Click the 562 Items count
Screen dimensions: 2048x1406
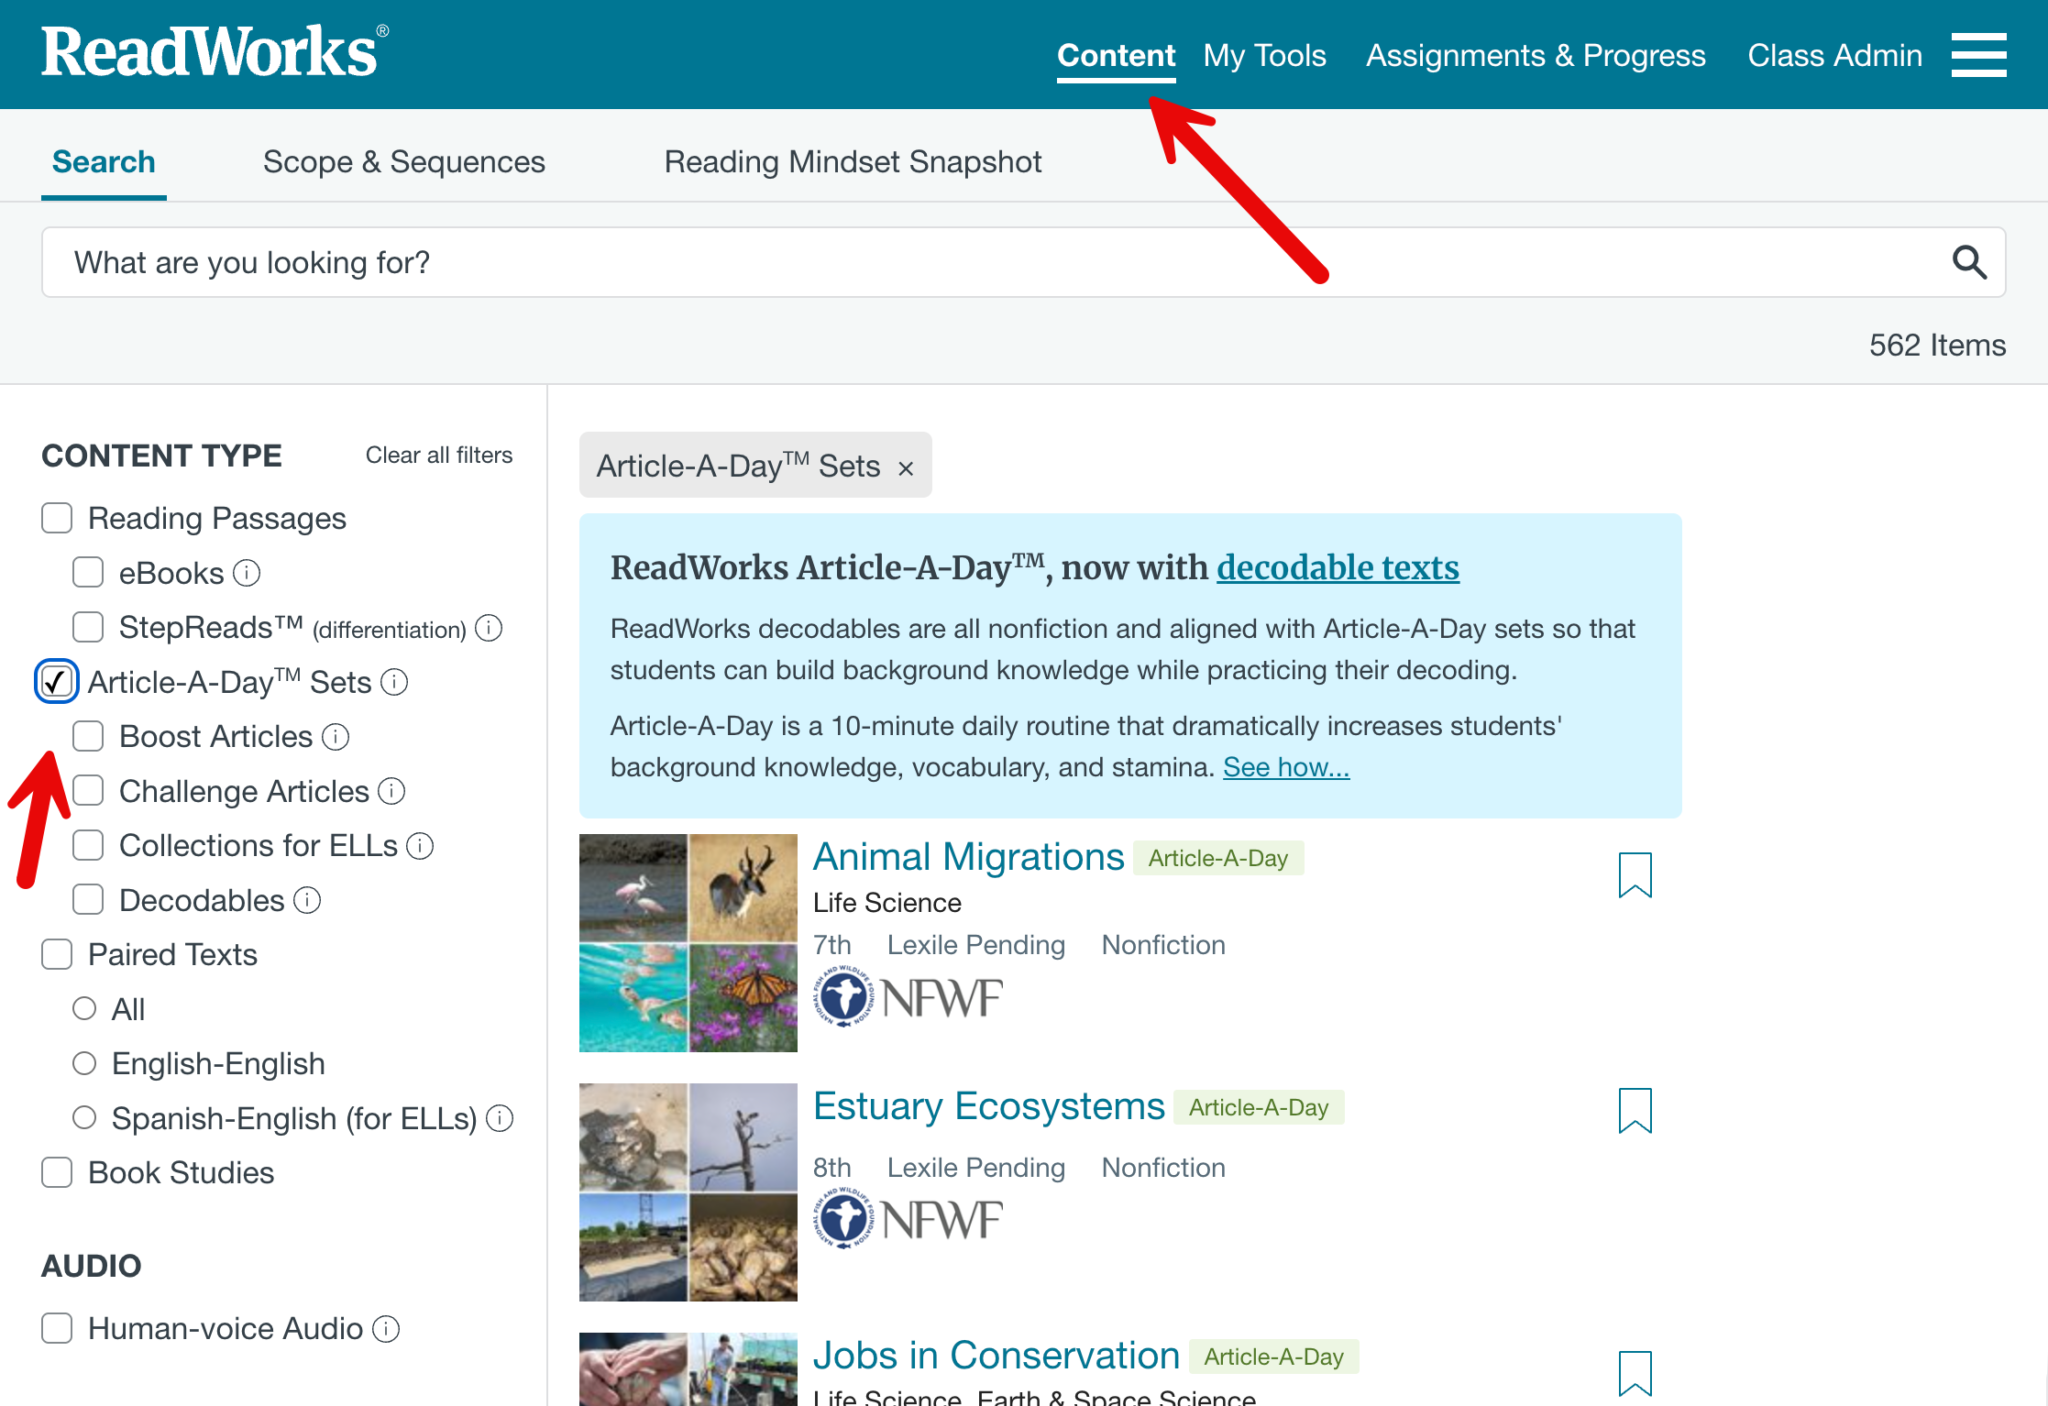1937,345
